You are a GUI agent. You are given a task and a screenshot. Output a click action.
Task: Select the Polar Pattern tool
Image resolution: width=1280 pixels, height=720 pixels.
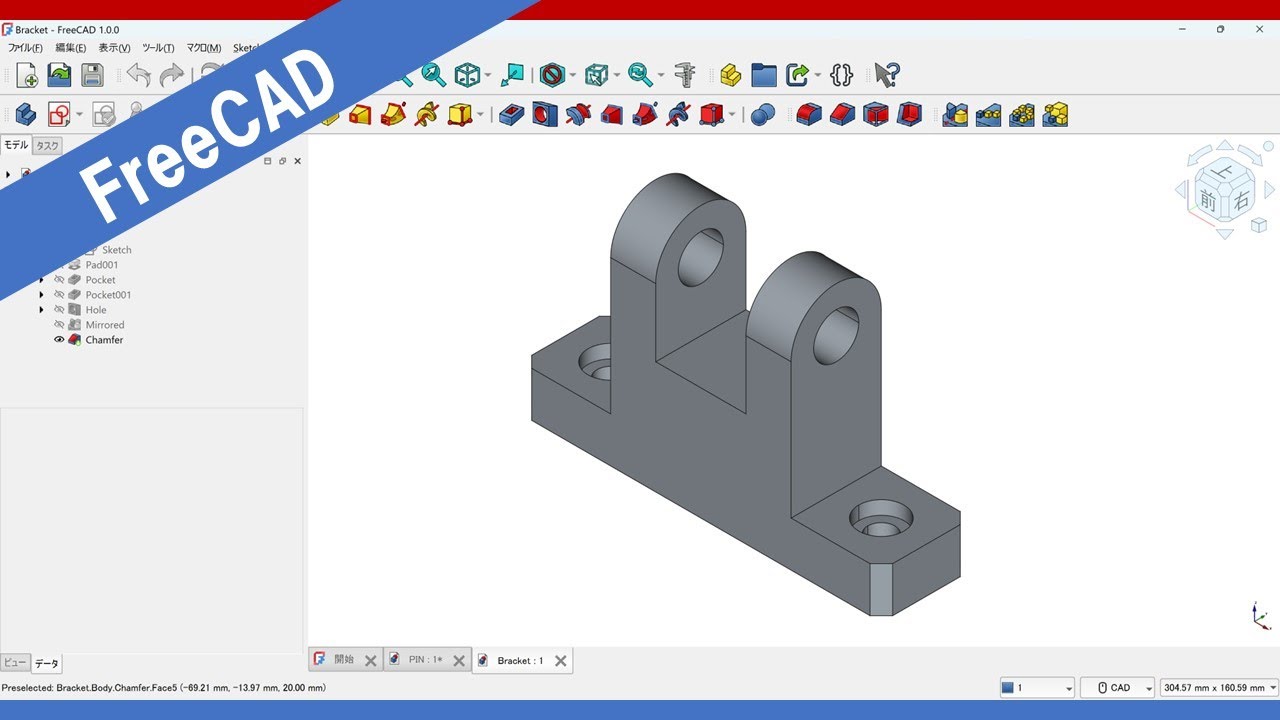point(1022,114)
